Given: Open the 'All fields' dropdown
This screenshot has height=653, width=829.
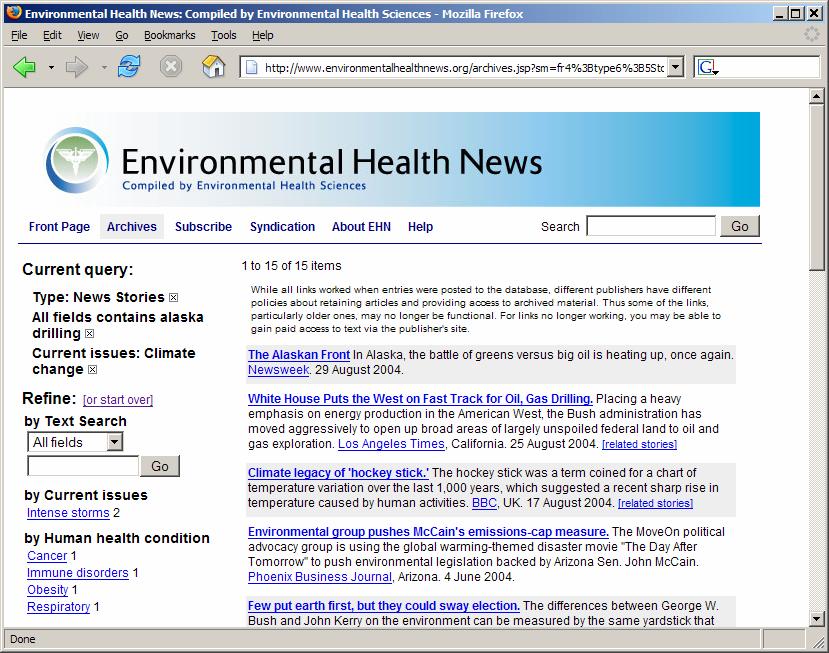Looking at the screenshot, I should tap(75, 442).
